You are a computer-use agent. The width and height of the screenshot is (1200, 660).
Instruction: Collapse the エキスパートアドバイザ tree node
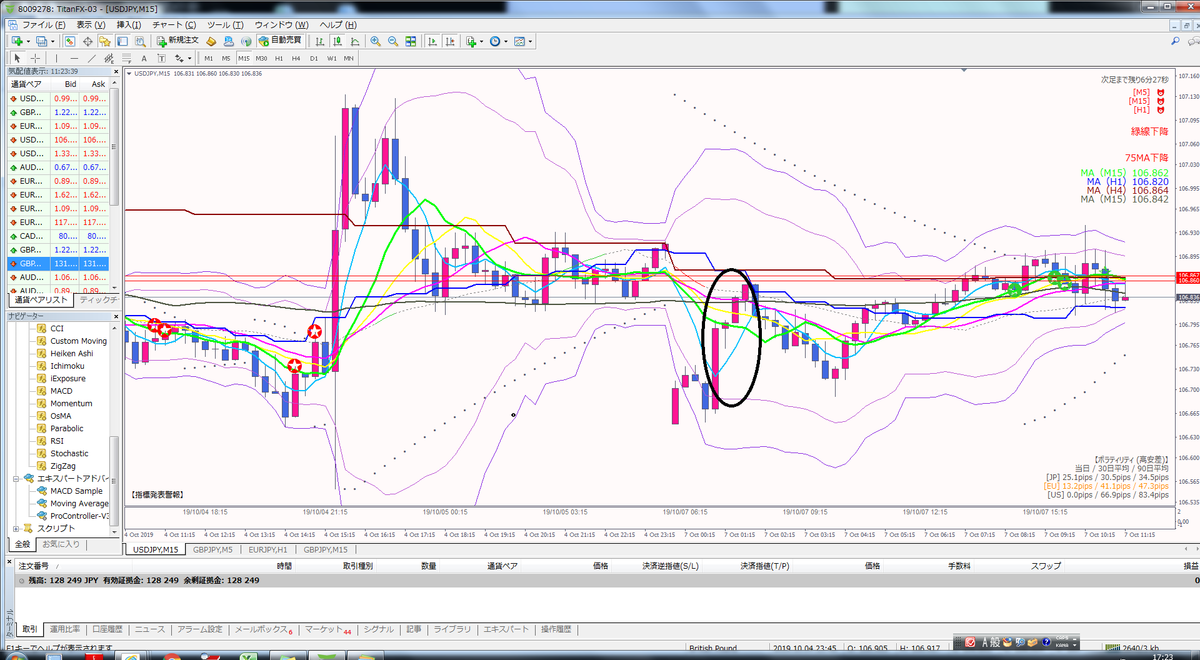[x=16, y=478]
